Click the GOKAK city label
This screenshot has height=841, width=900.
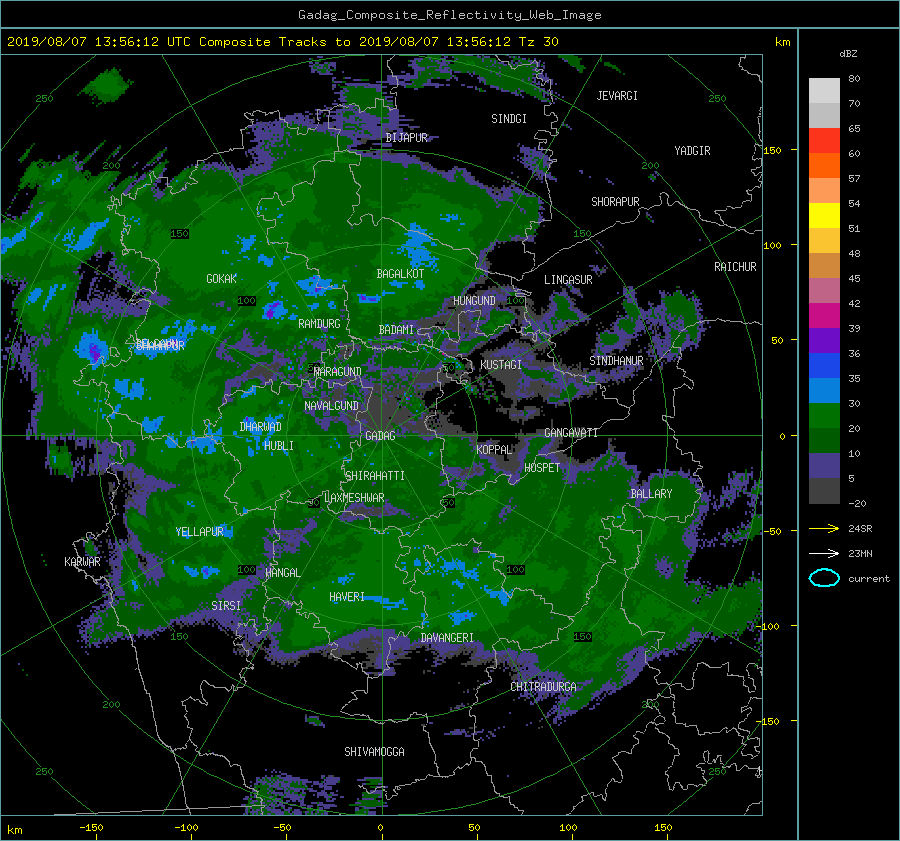point(222,279)
